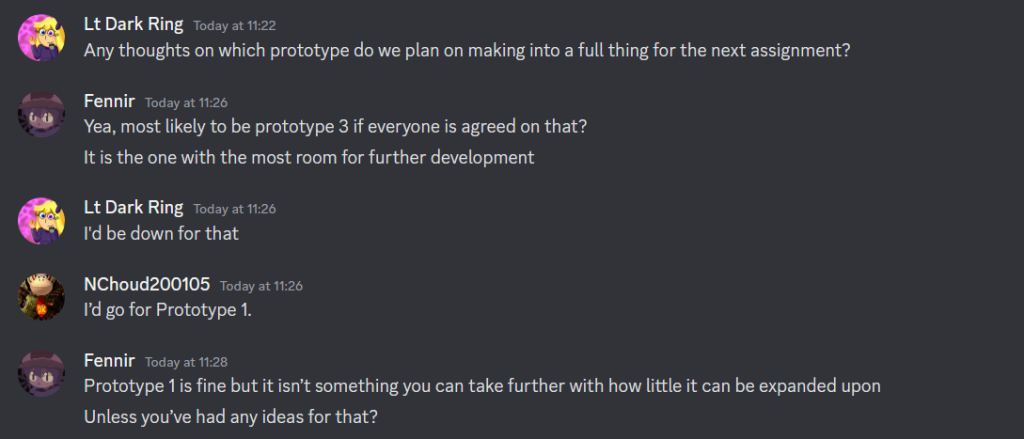The height and width of the screenshot is (439, 1024).
Task: Click the "Today at 11:28" timestamp
Action: click(x=186, y=361)
